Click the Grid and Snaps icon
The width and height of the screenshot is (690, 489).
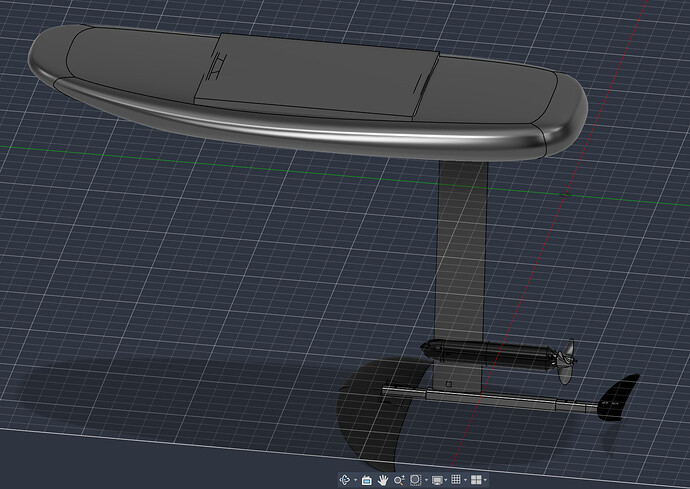(456, 479)
